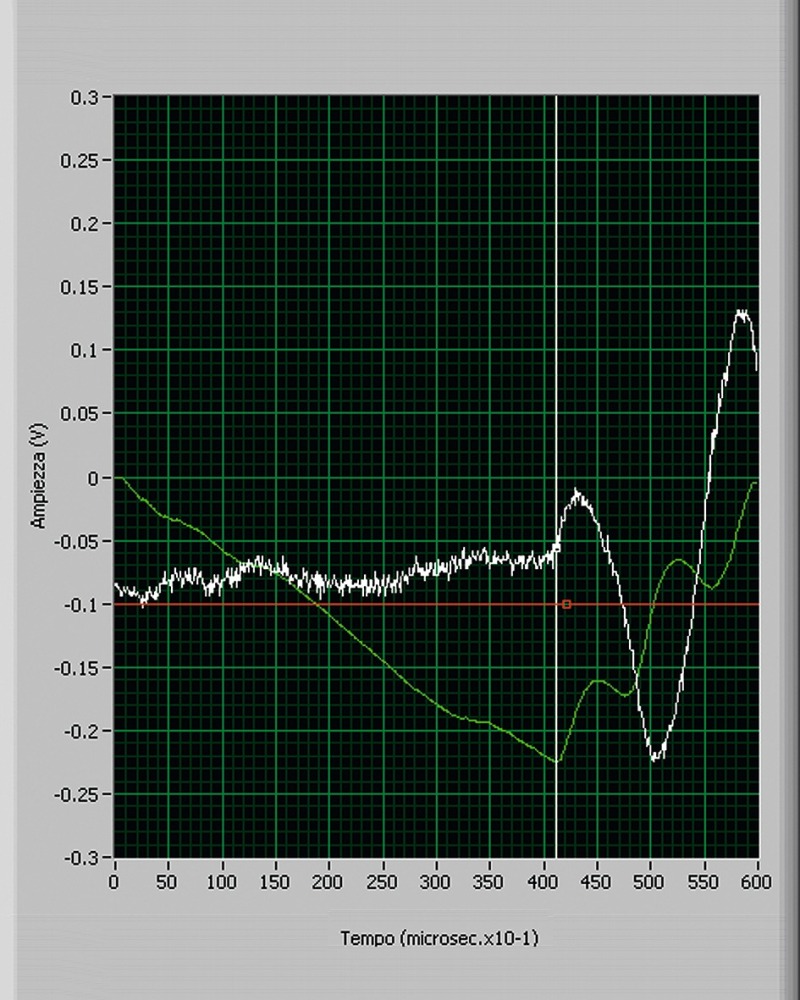Click the 'Ampiezza (V)' axis label
The width and height of the screenshot is (800, 1000).
tap(38, 475)
